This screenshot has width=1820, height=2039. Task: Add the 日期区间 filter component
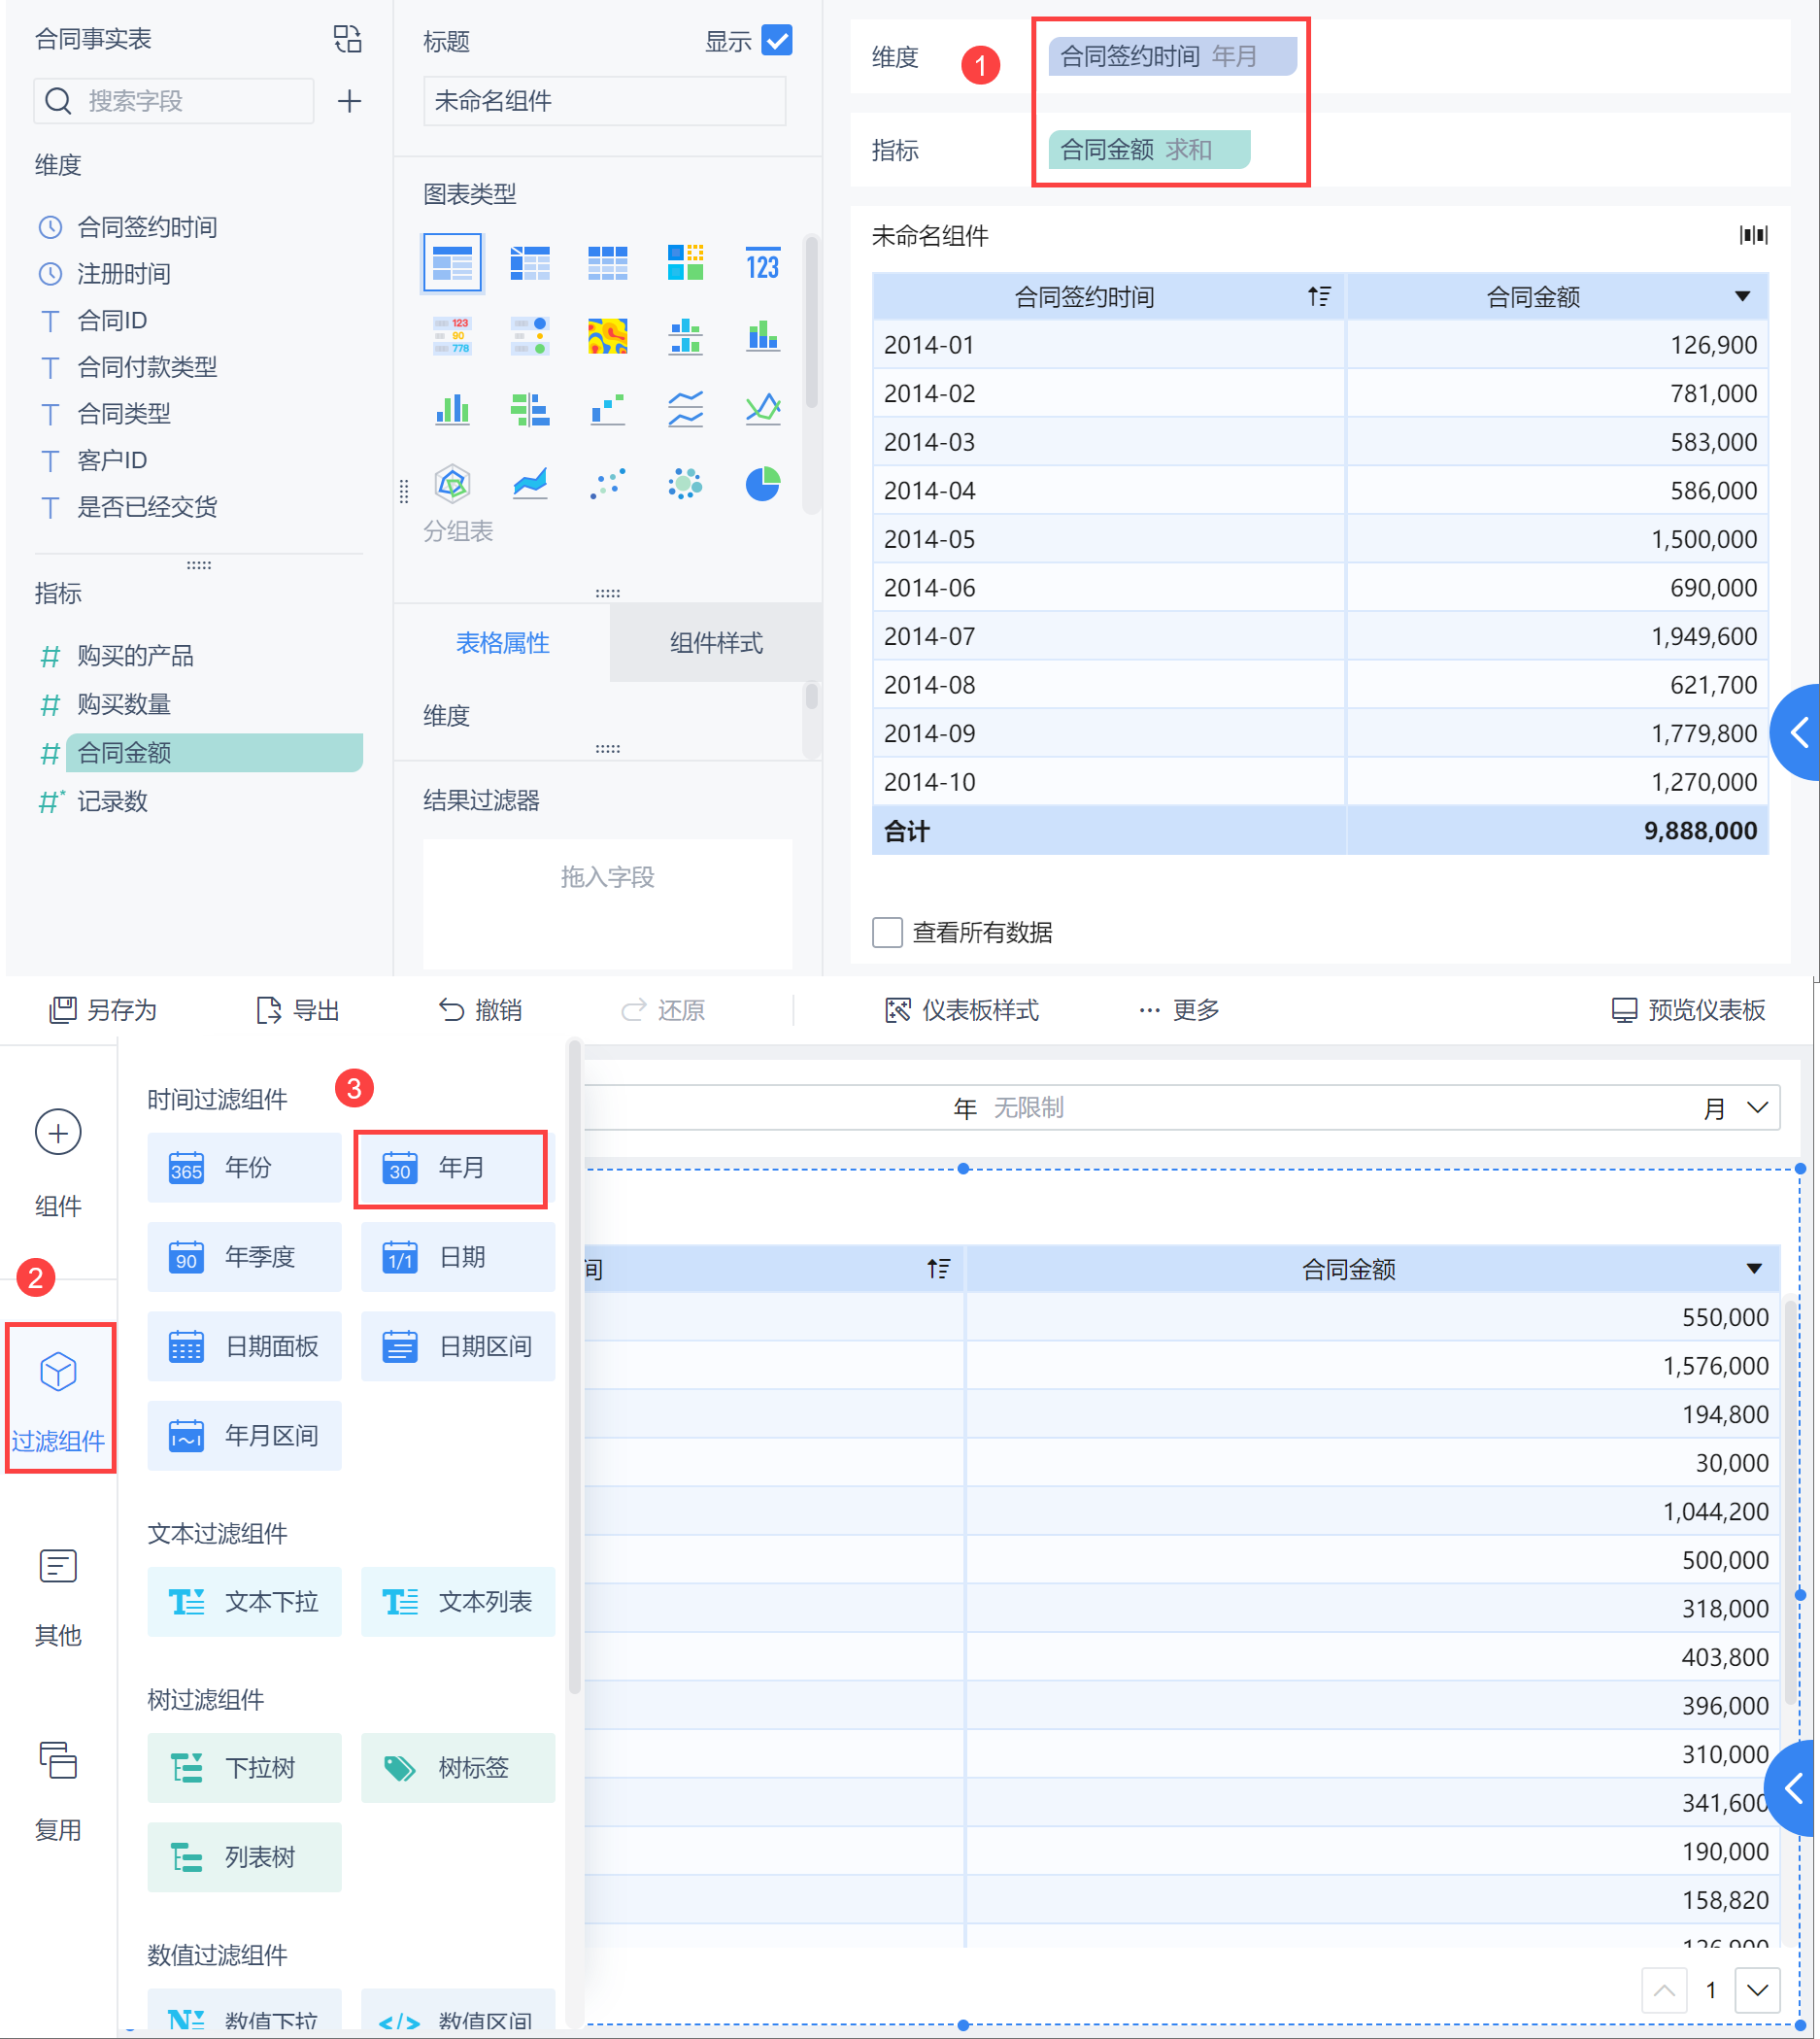point(458,1346)
